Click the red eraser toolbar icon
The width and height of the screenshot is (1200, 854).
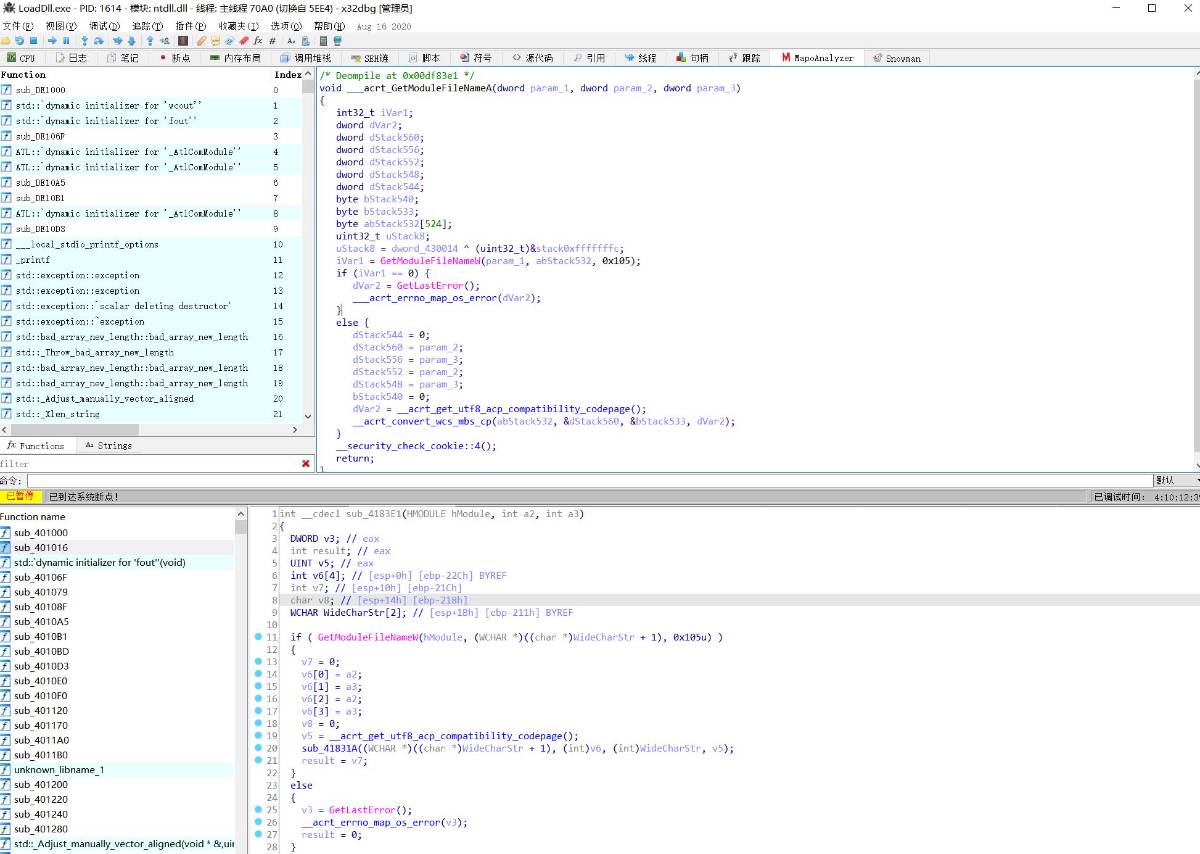click(x=244, y=41)
